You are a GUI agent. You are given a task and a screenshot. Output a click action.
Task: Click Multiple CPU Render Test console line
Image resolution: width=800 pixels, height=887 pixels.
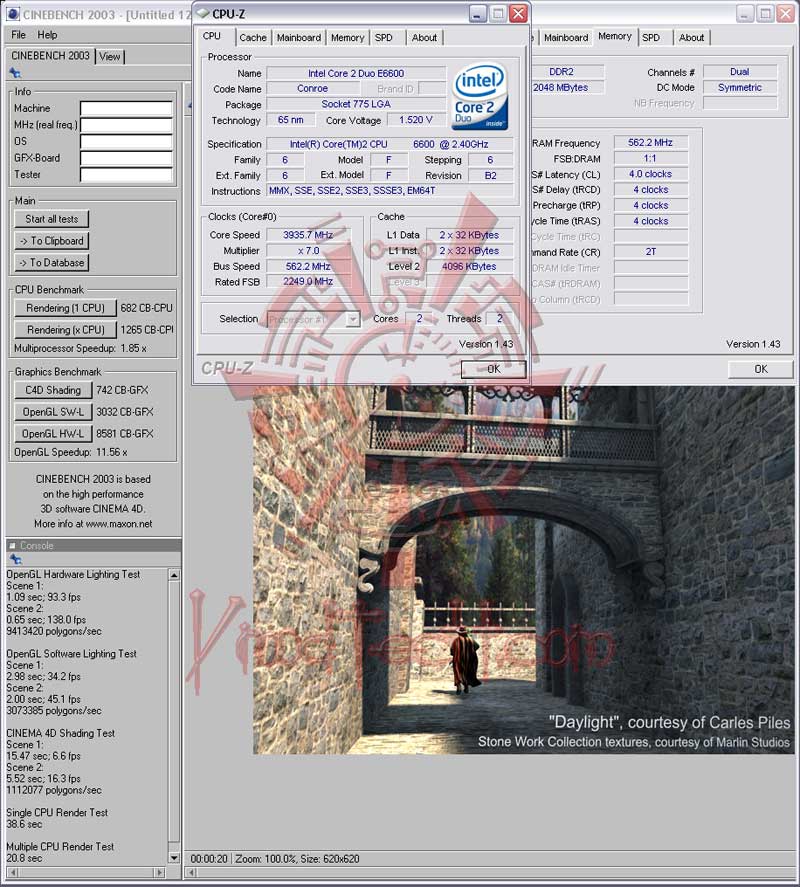click(60, 846)
